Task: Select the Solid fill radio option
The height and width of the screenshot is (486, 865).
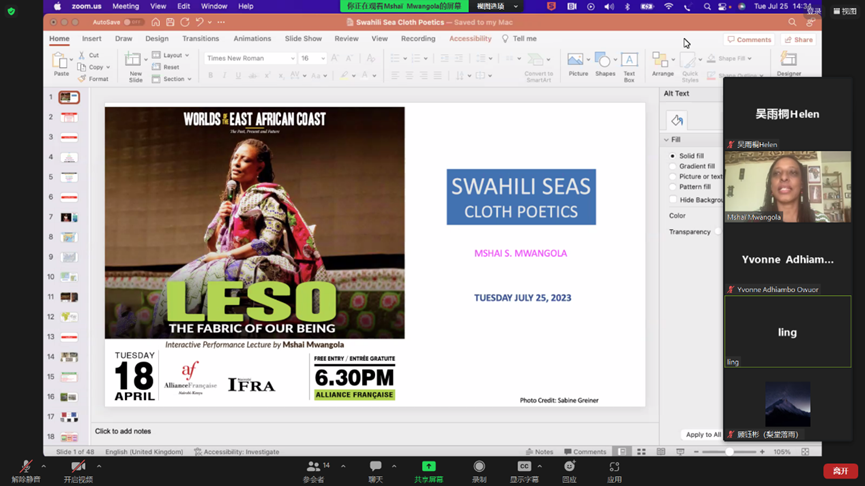Action: (x=673, y=156)
